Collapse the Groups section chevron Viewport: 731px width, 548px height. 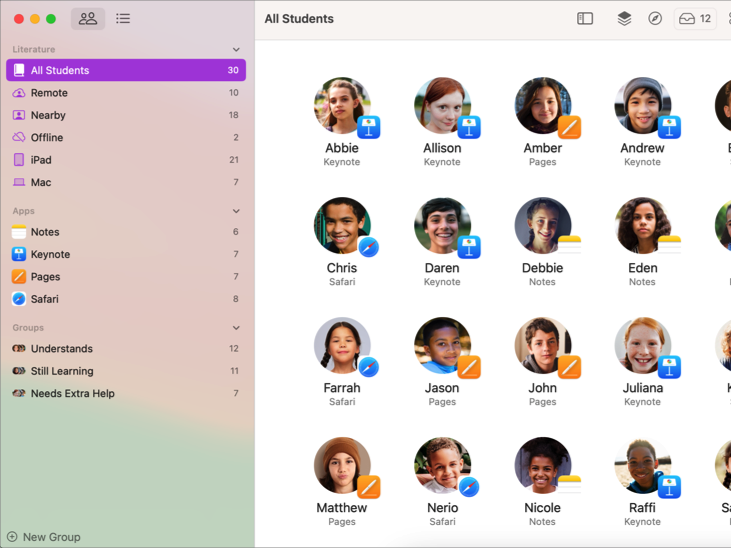(x=236, y=328)
